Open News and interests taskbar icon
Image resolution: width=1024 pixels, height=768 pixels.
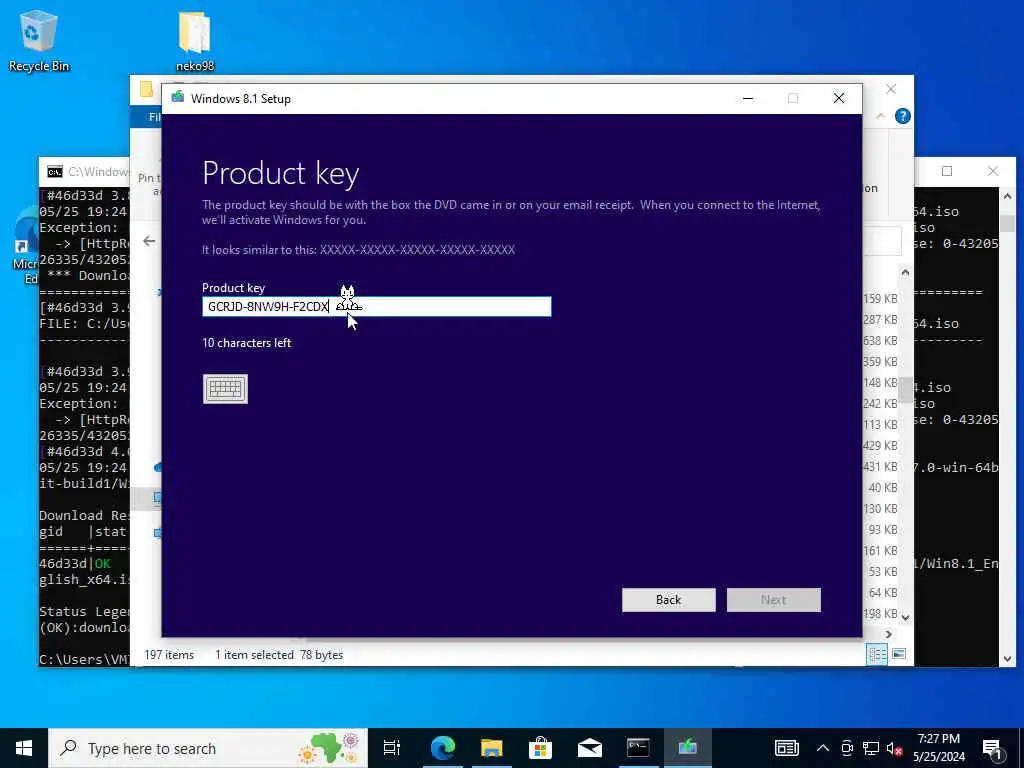click(786, 748)
